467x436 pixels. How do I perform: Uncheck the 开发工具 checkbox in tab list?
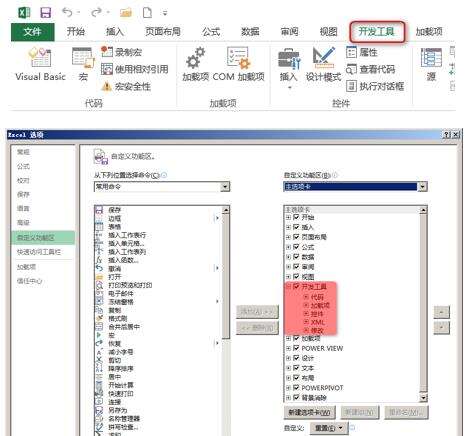click(296, 286)
